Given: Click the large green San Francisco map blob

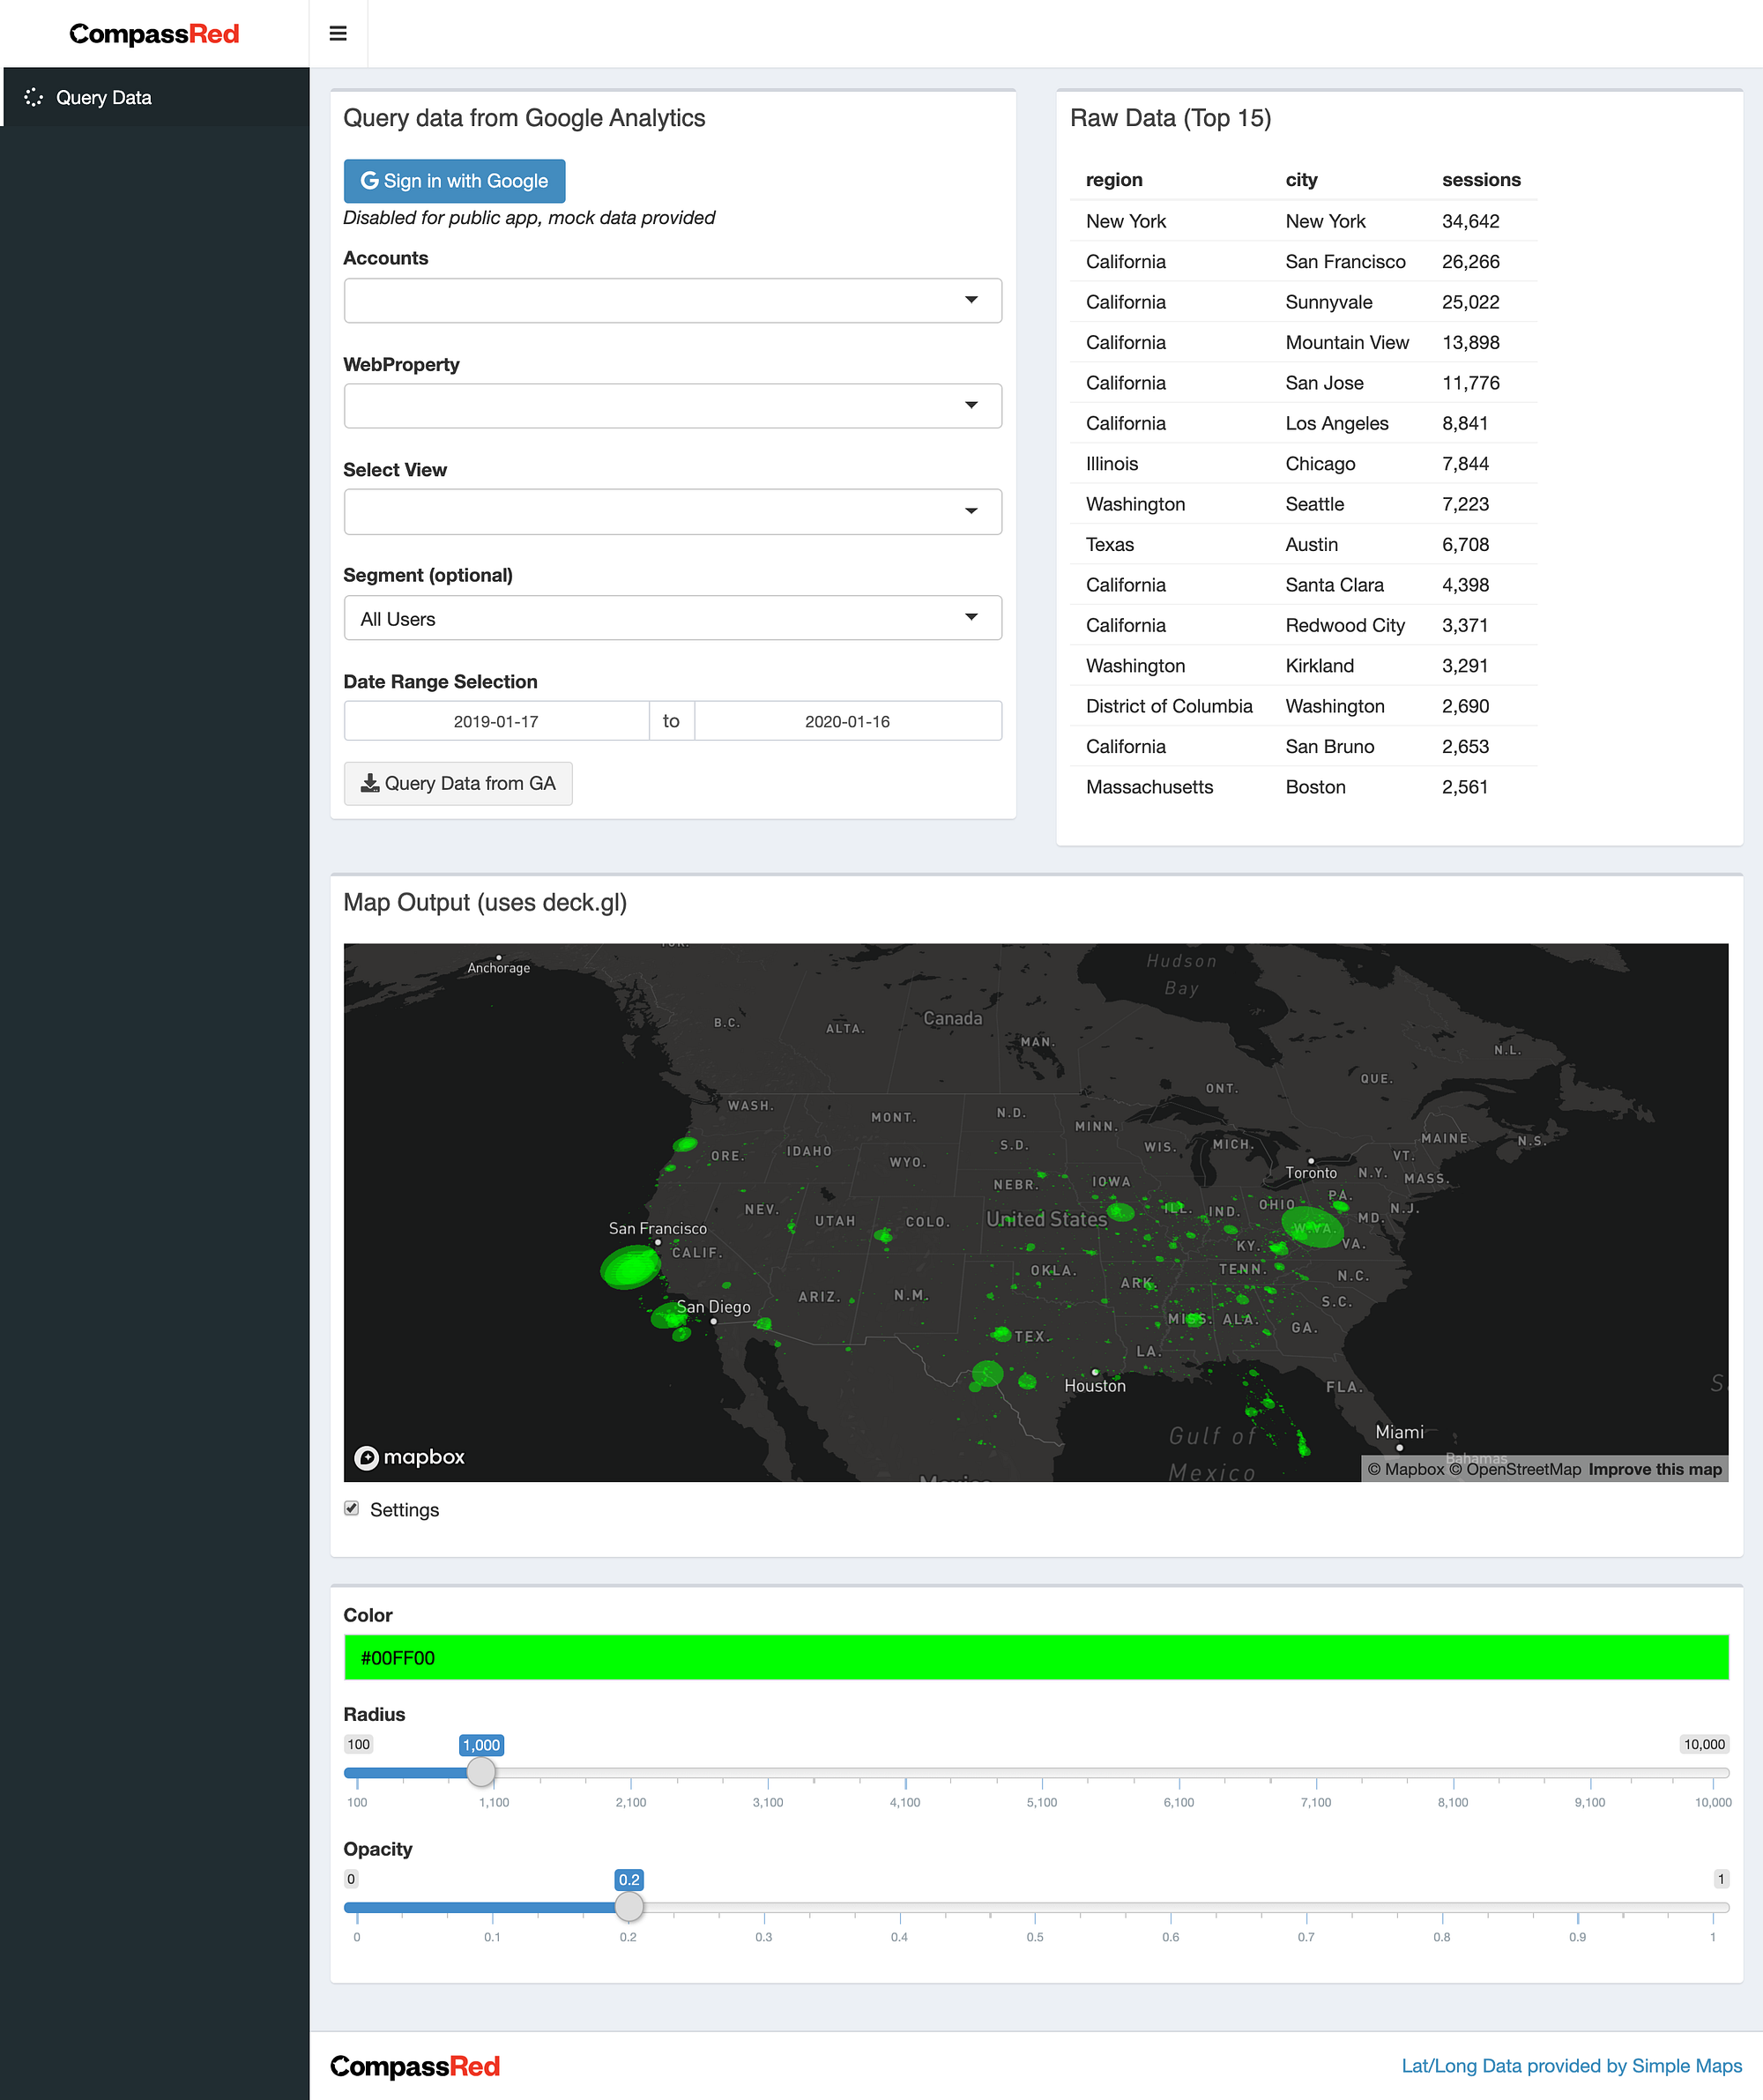Looking at the screenshot, I should (x=630, y=1267).
